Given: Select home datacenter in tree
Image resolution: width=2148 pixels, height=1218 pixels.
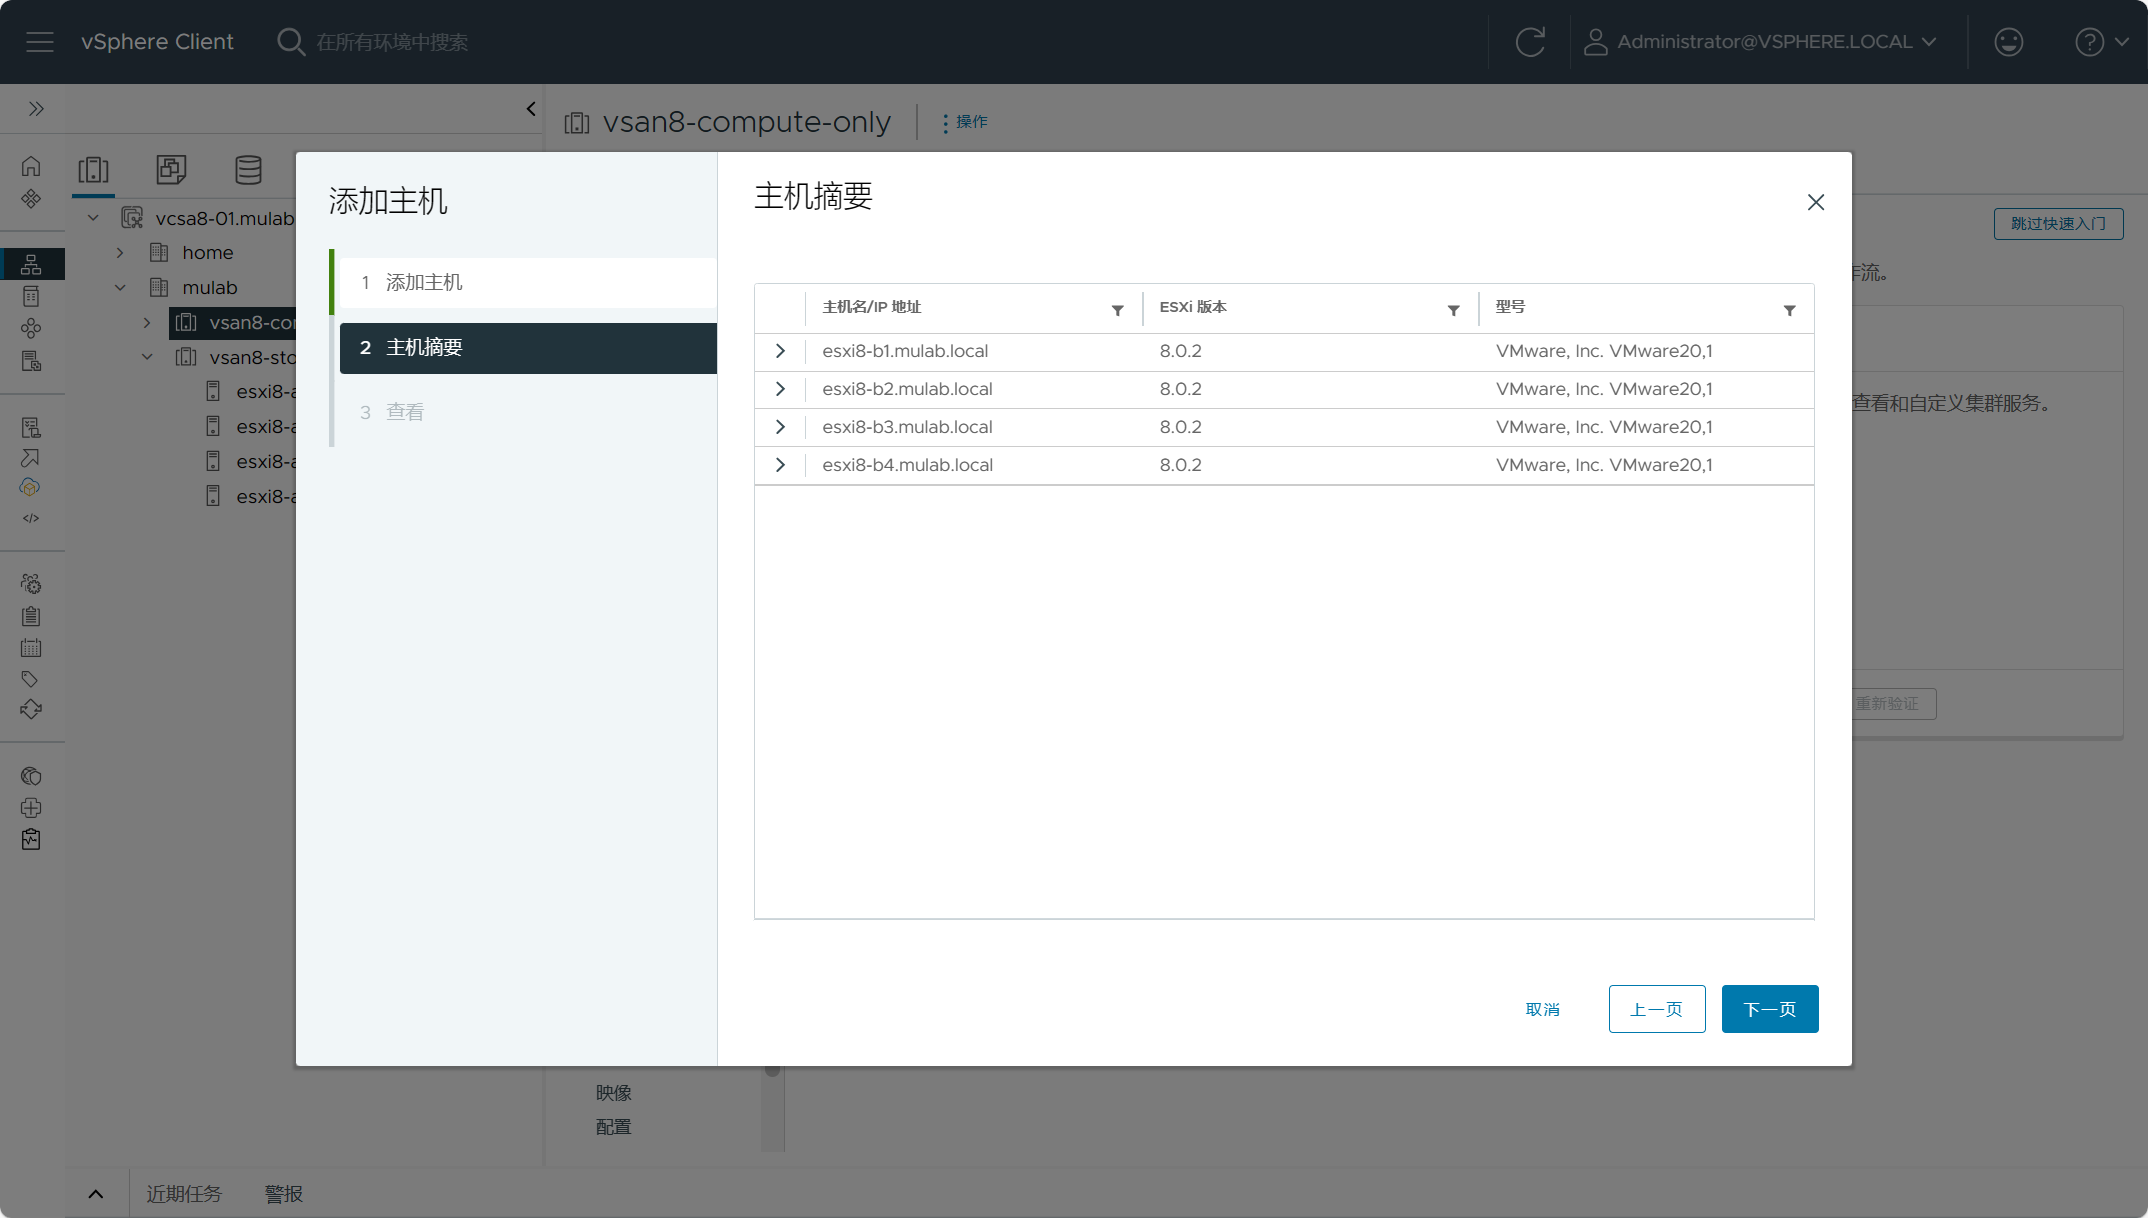Looking at the screenshot, I should [x=207, y=253].
